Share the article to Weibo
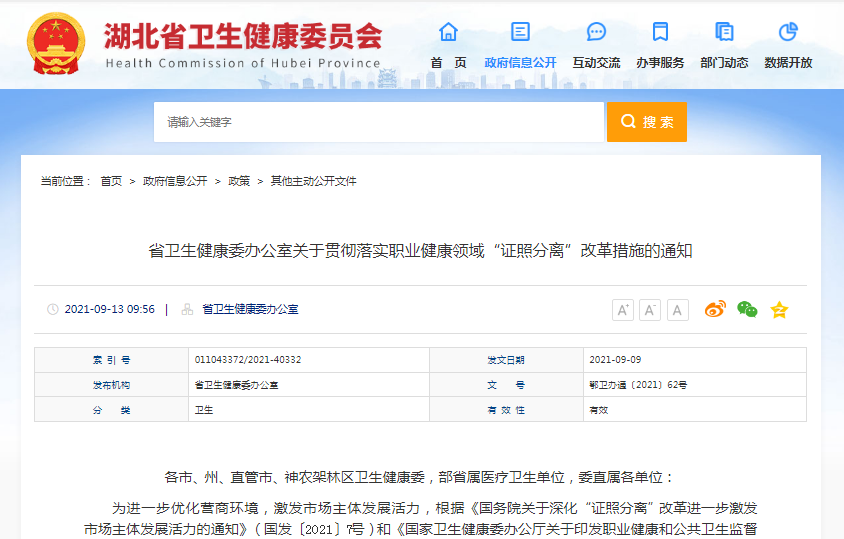 click(x=715, y=310)
